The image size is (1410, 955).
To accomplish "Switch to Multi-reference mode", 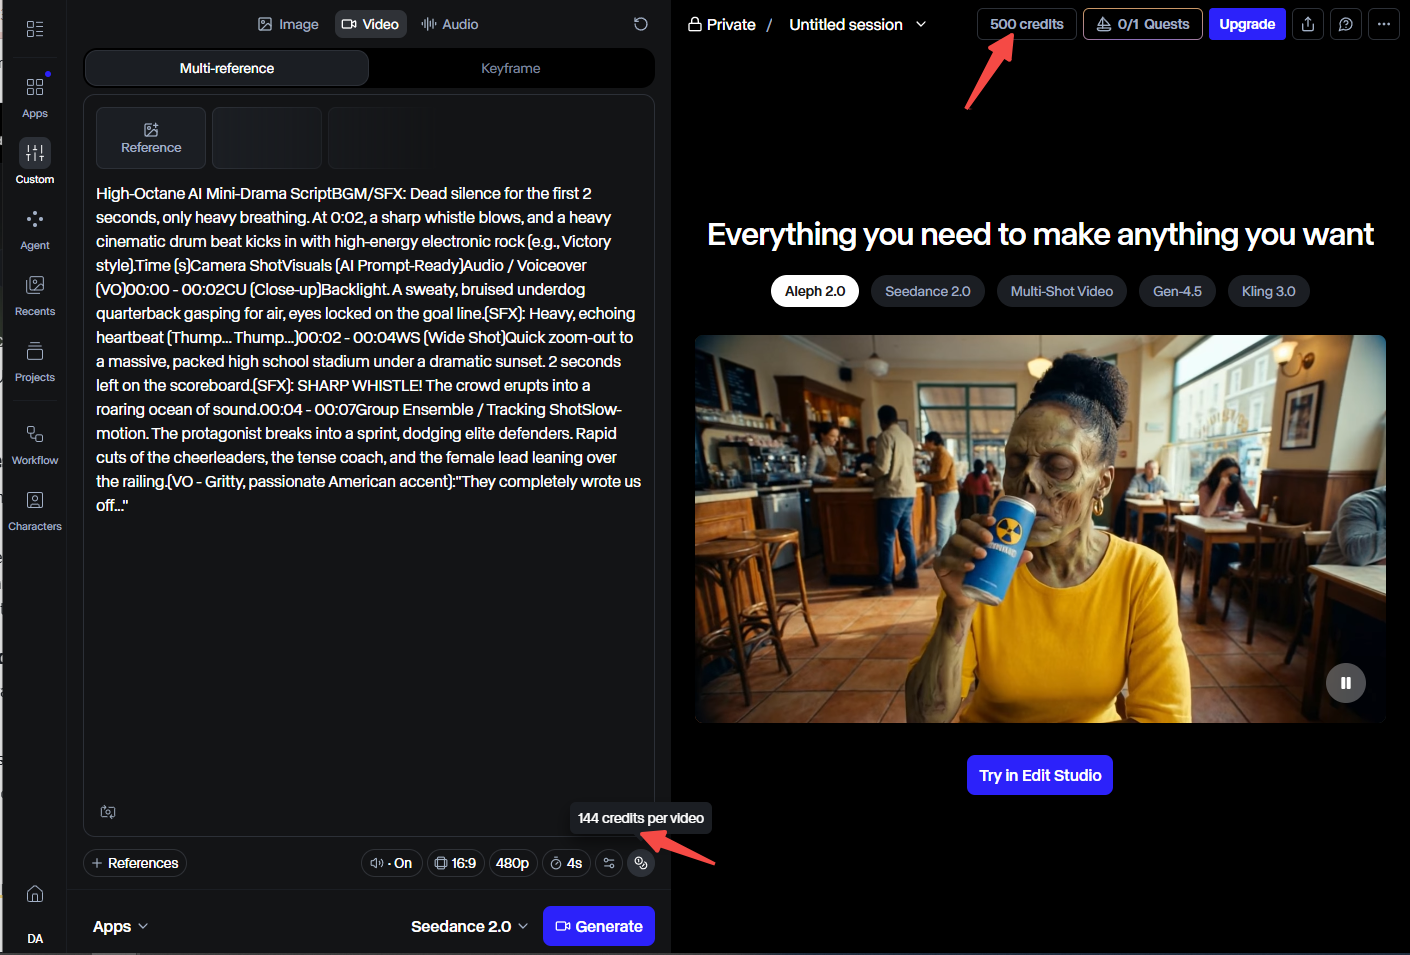I will 227,68.
